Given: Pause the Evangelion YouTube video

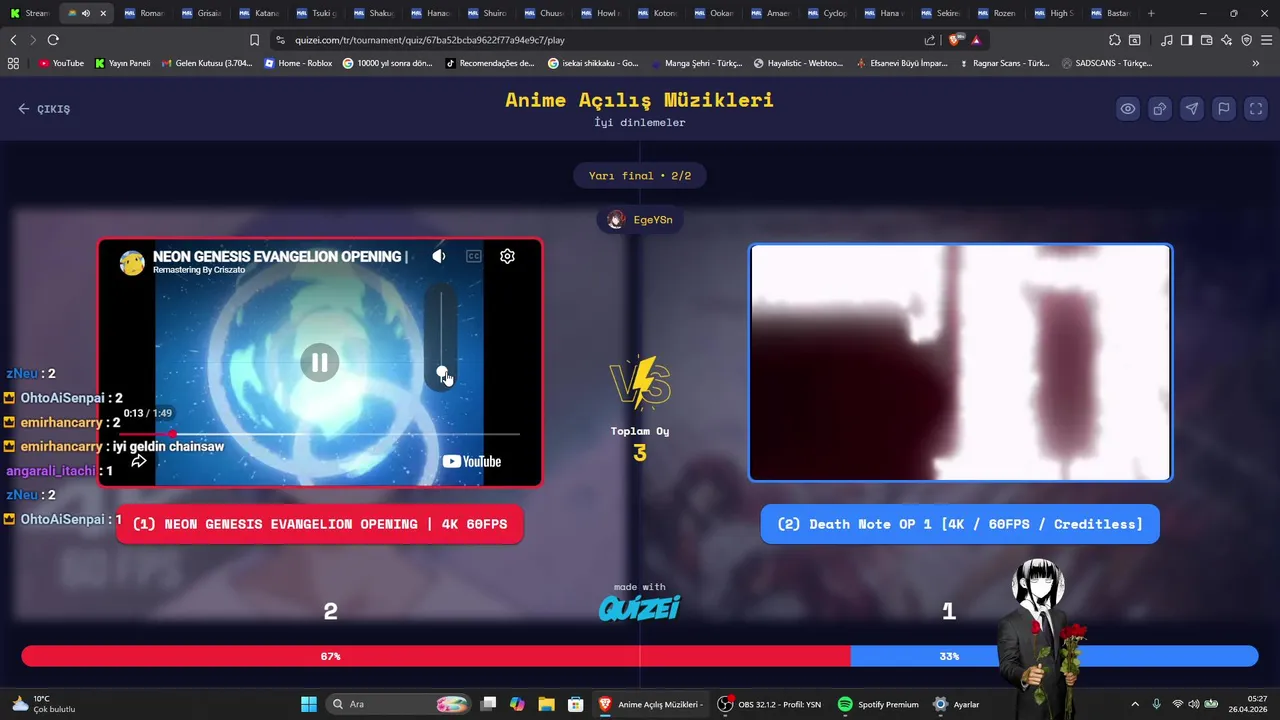Looking at the screenshot, I should [320, 362].
